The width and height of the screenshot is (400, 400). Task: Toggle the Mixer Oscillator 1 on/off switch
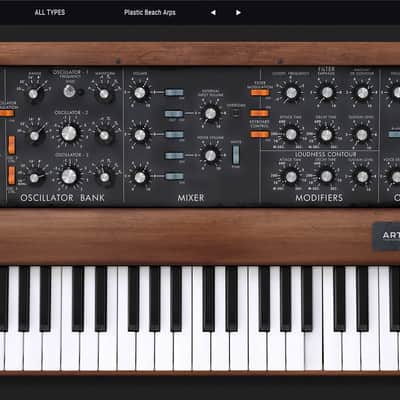pos(174,92)
